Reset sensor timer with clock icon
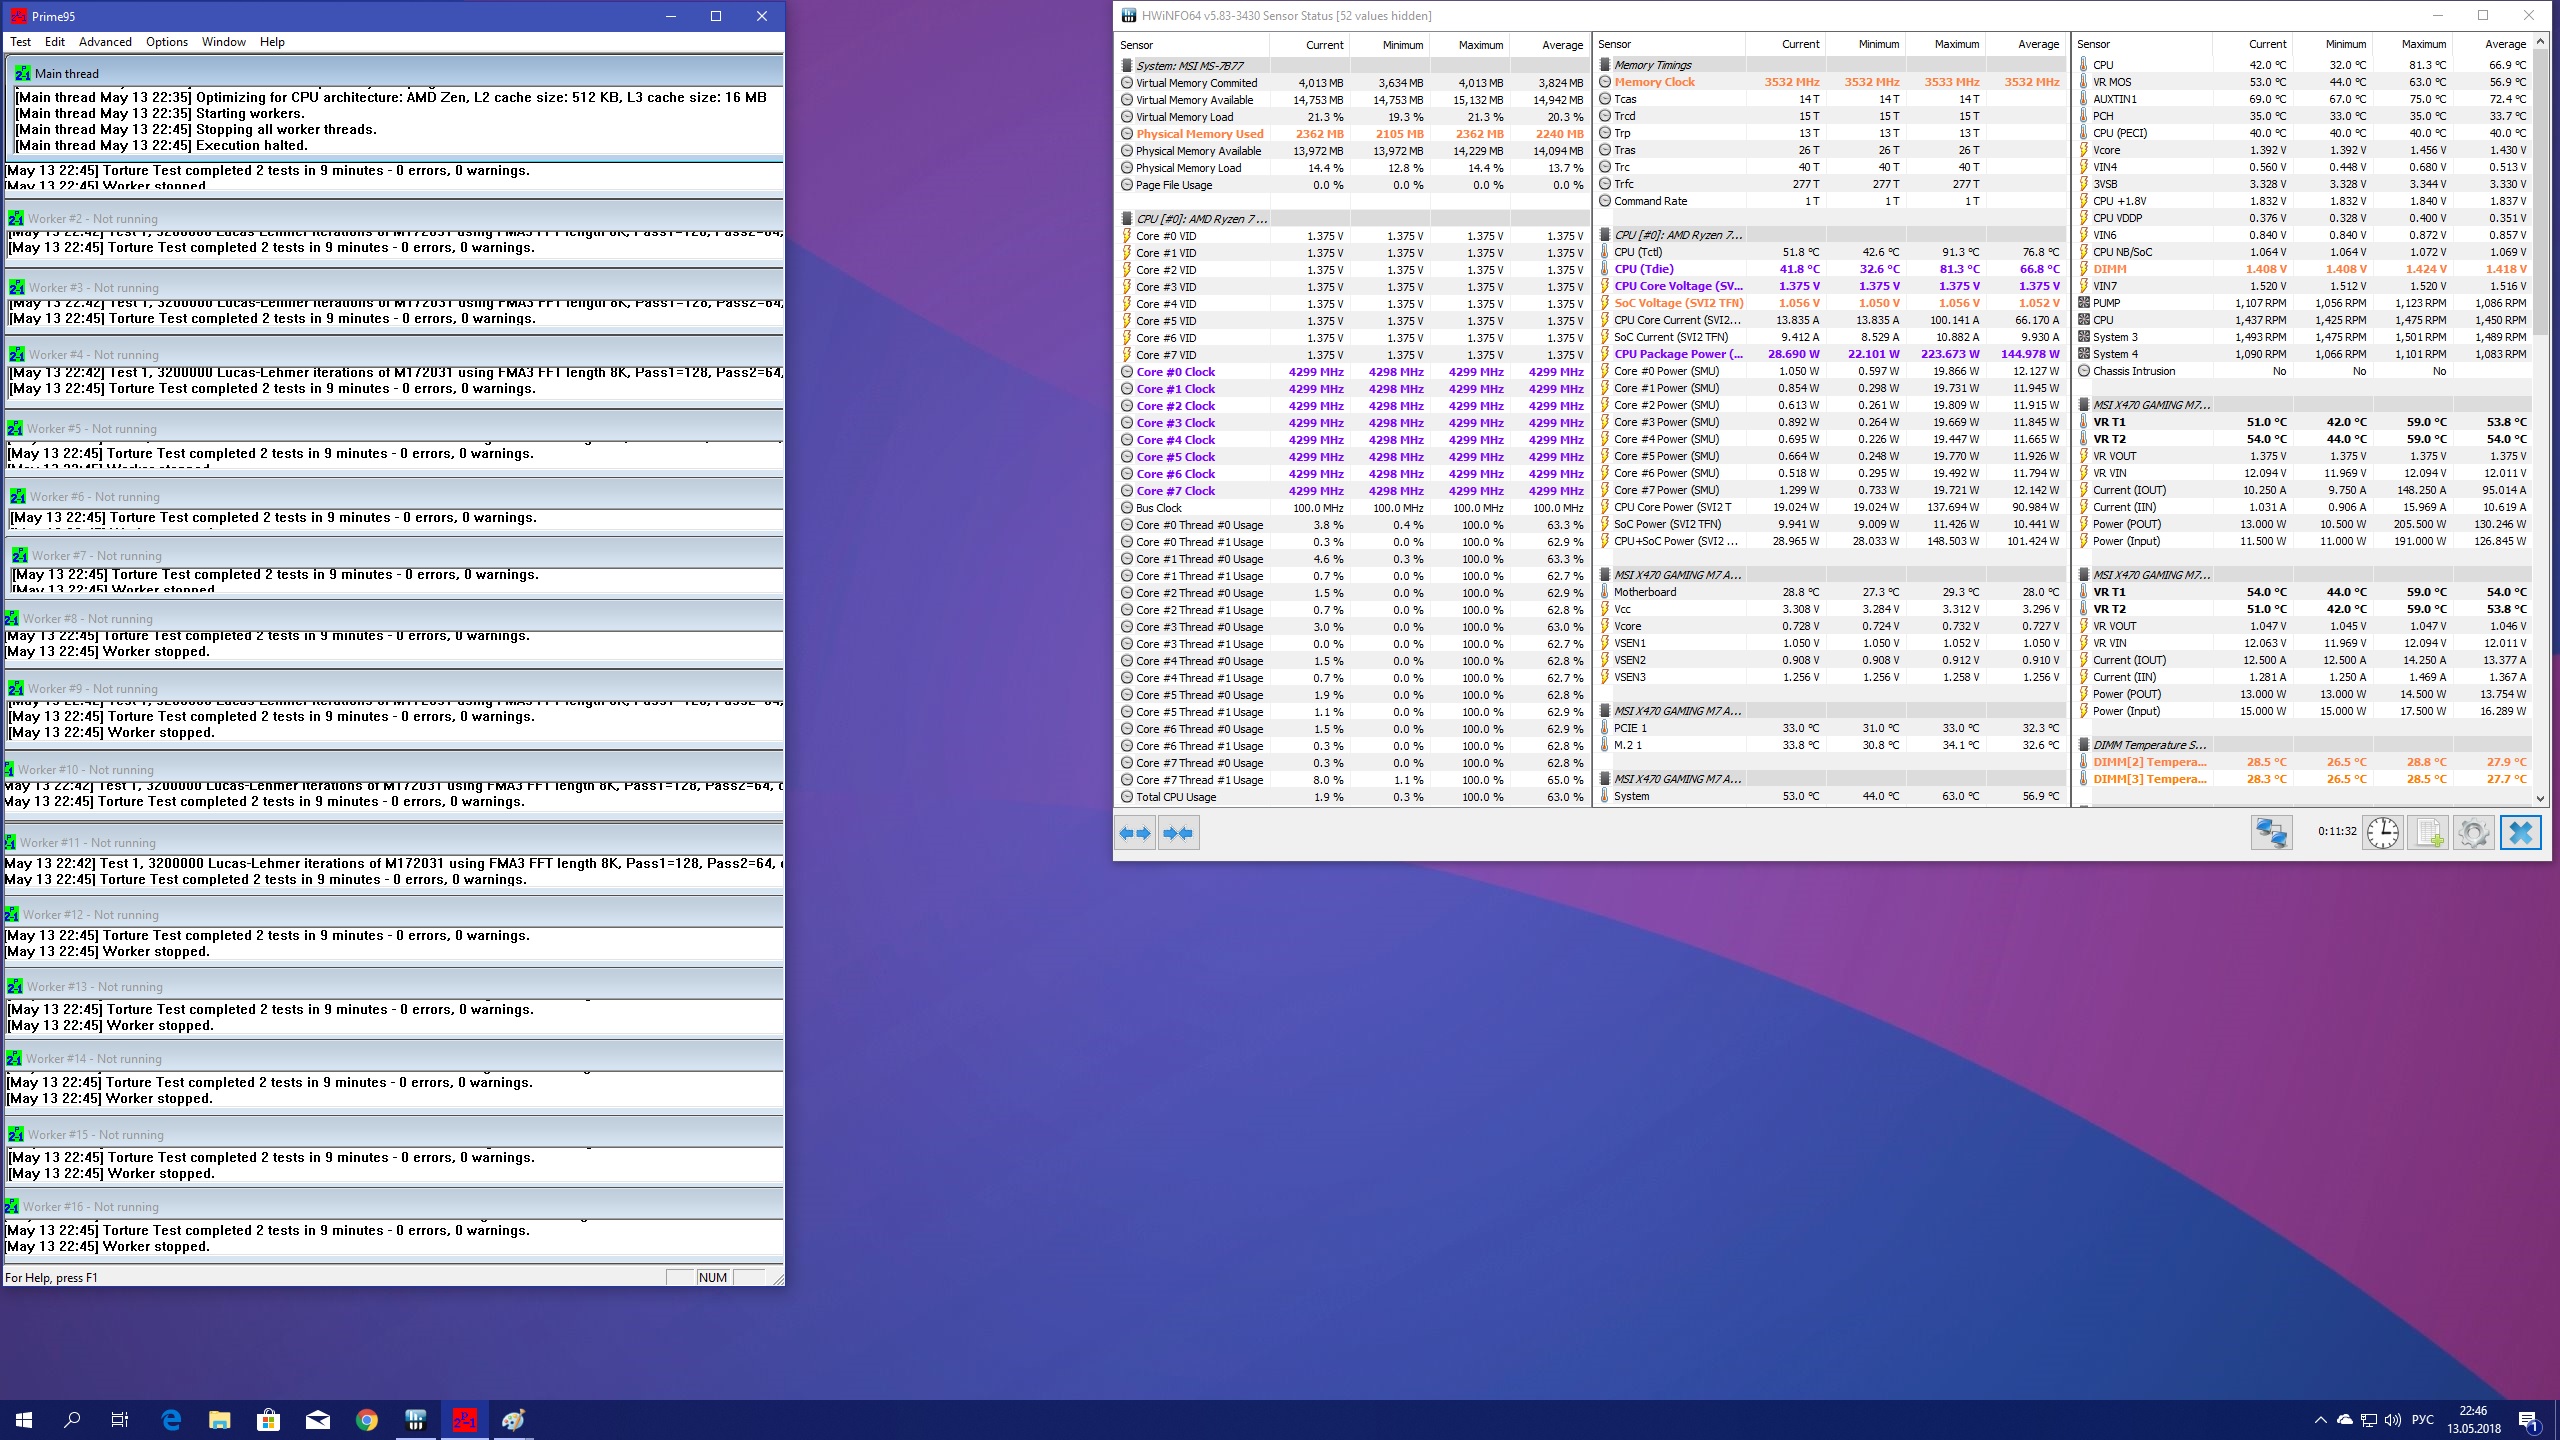Viewport: 2560px width, 1440px height. [2382, 833]
